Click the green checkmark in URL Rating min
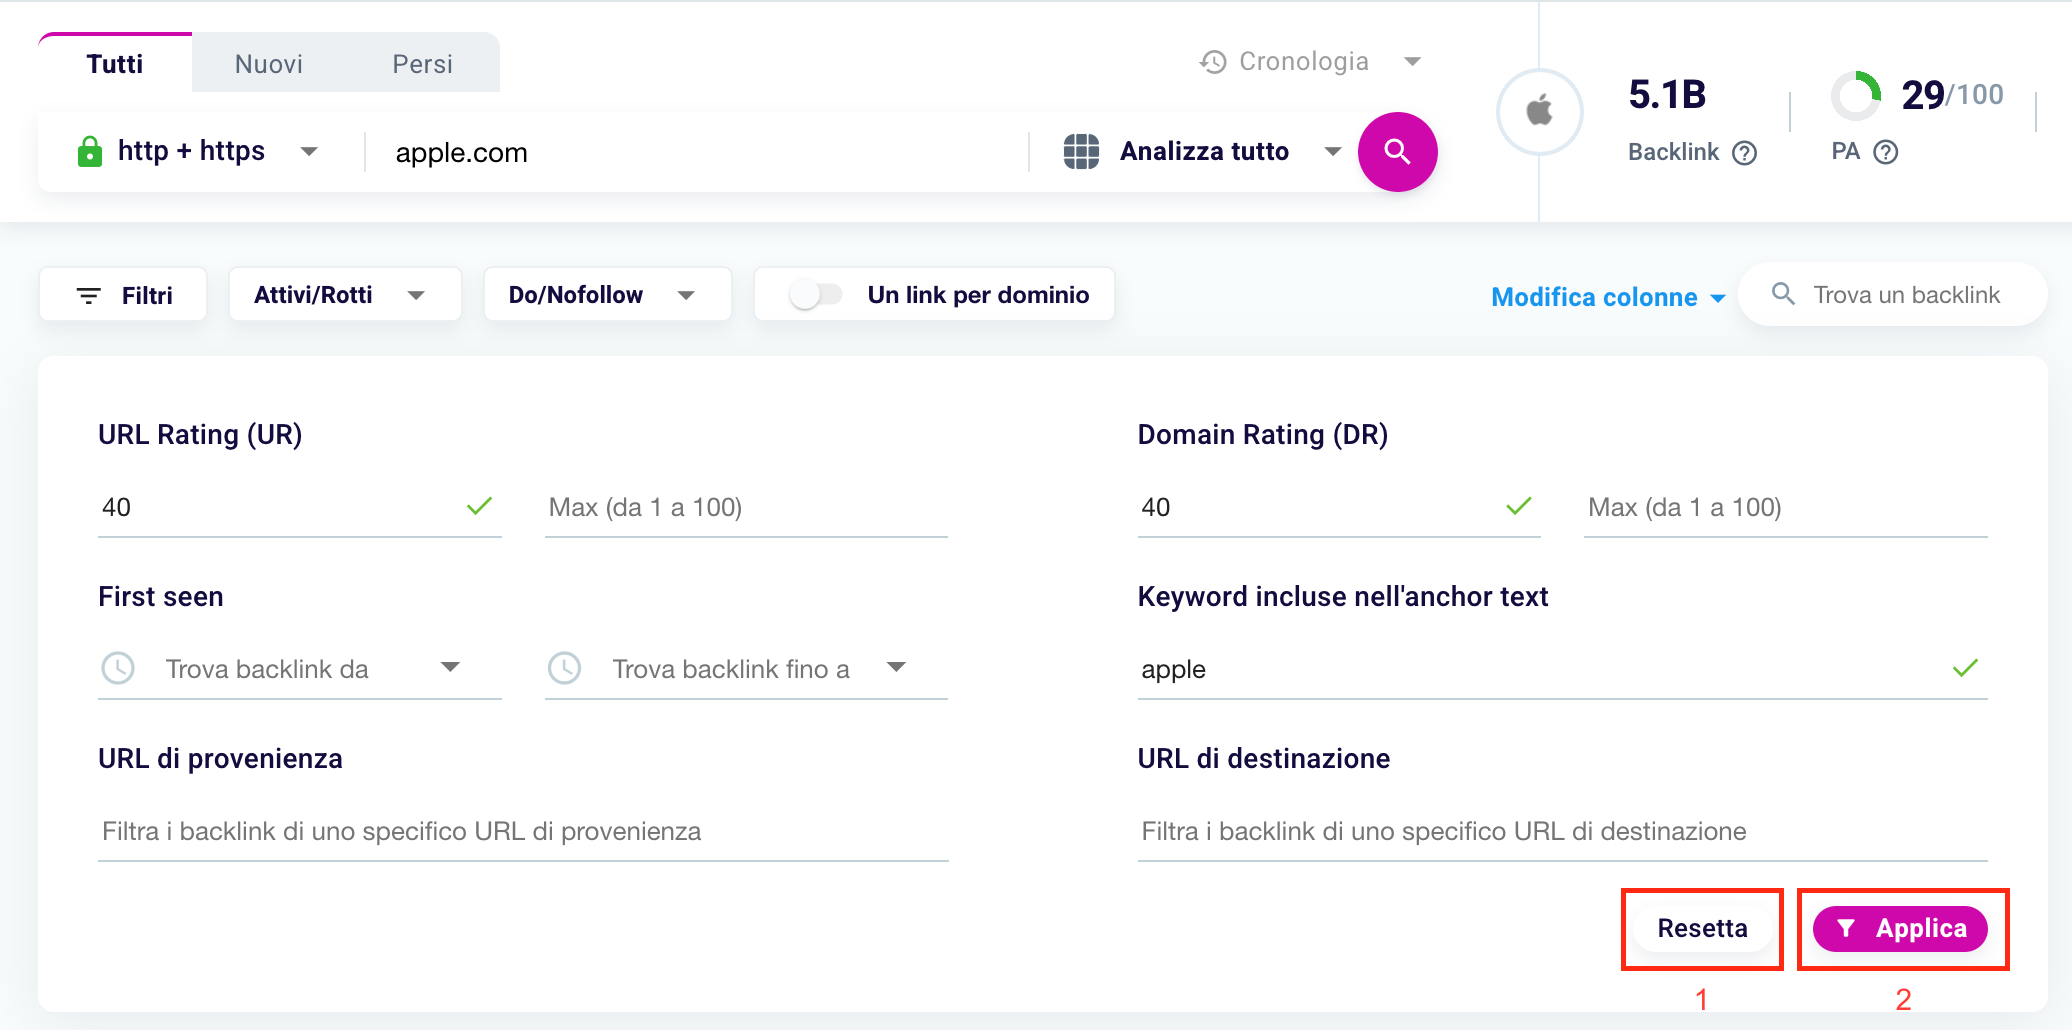The height and width of the screenshot is (1030, 2072). [x=480, y=507]
